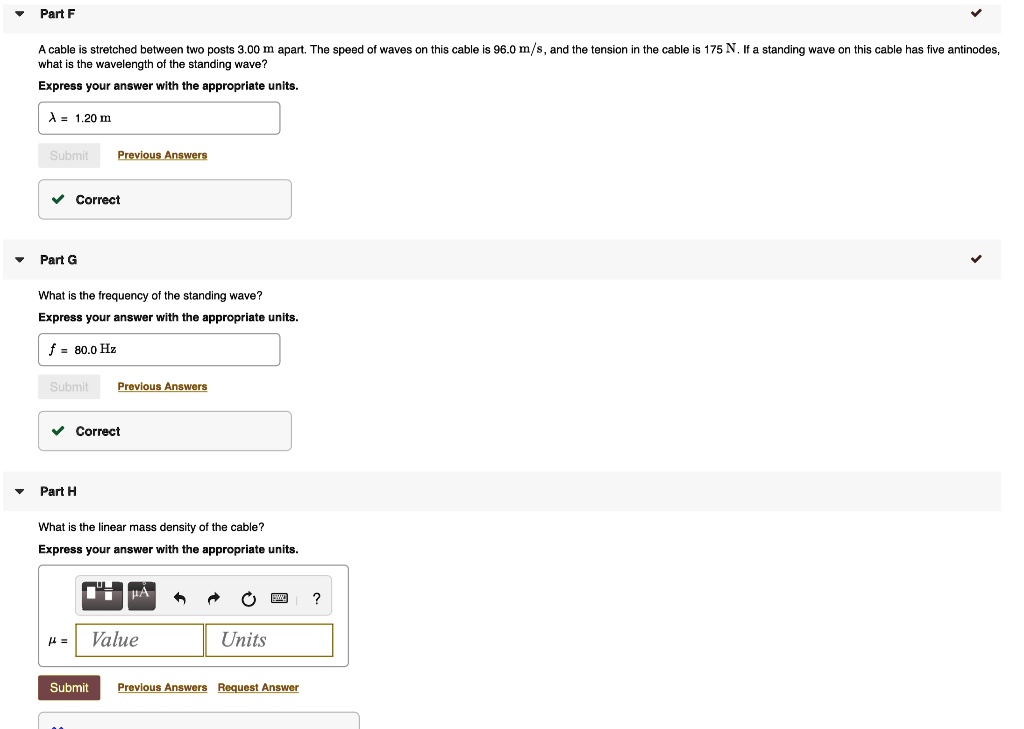The image size is (1024, 729).
Task: Click the Units input field
Action: [269, 640]
